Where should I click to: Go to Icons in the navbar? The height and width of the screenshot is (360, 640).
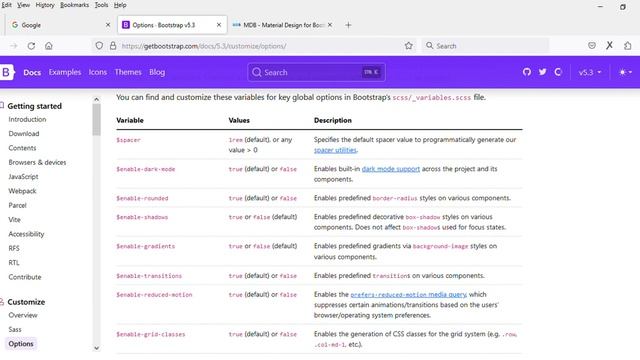coord(98,72)
